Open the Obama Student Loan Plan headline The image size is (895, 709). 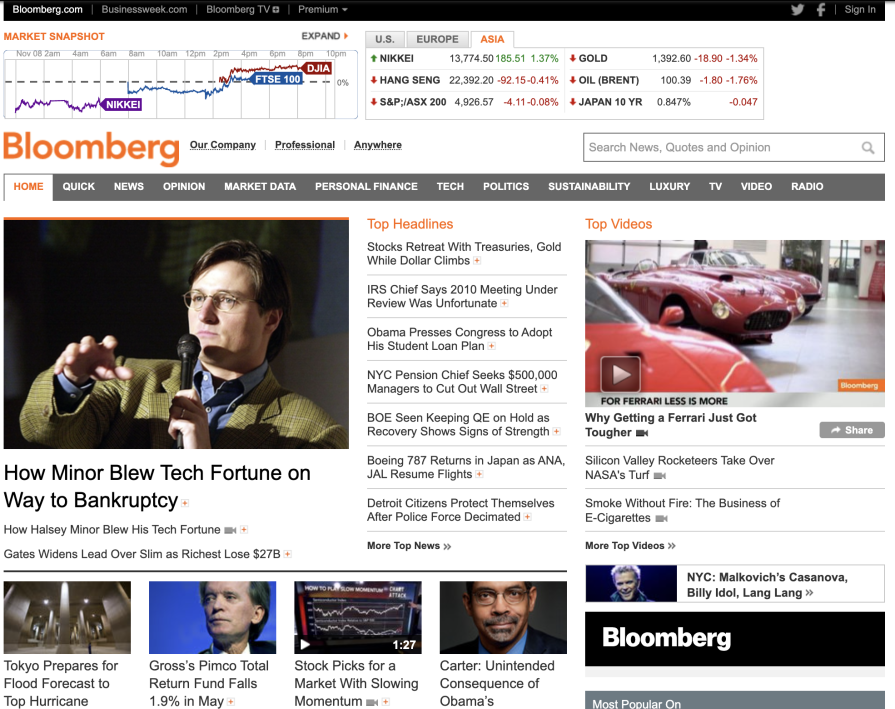point(459,339)
